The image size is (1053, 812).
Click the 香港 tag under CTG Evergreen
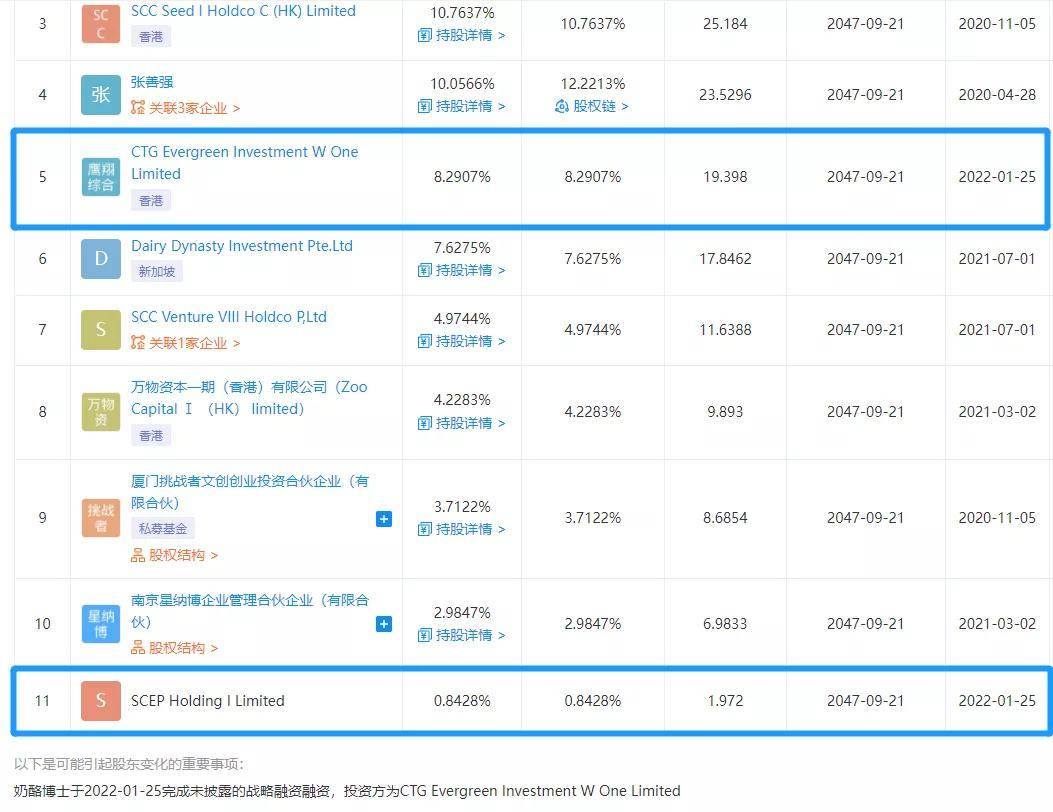pos(150,200)
